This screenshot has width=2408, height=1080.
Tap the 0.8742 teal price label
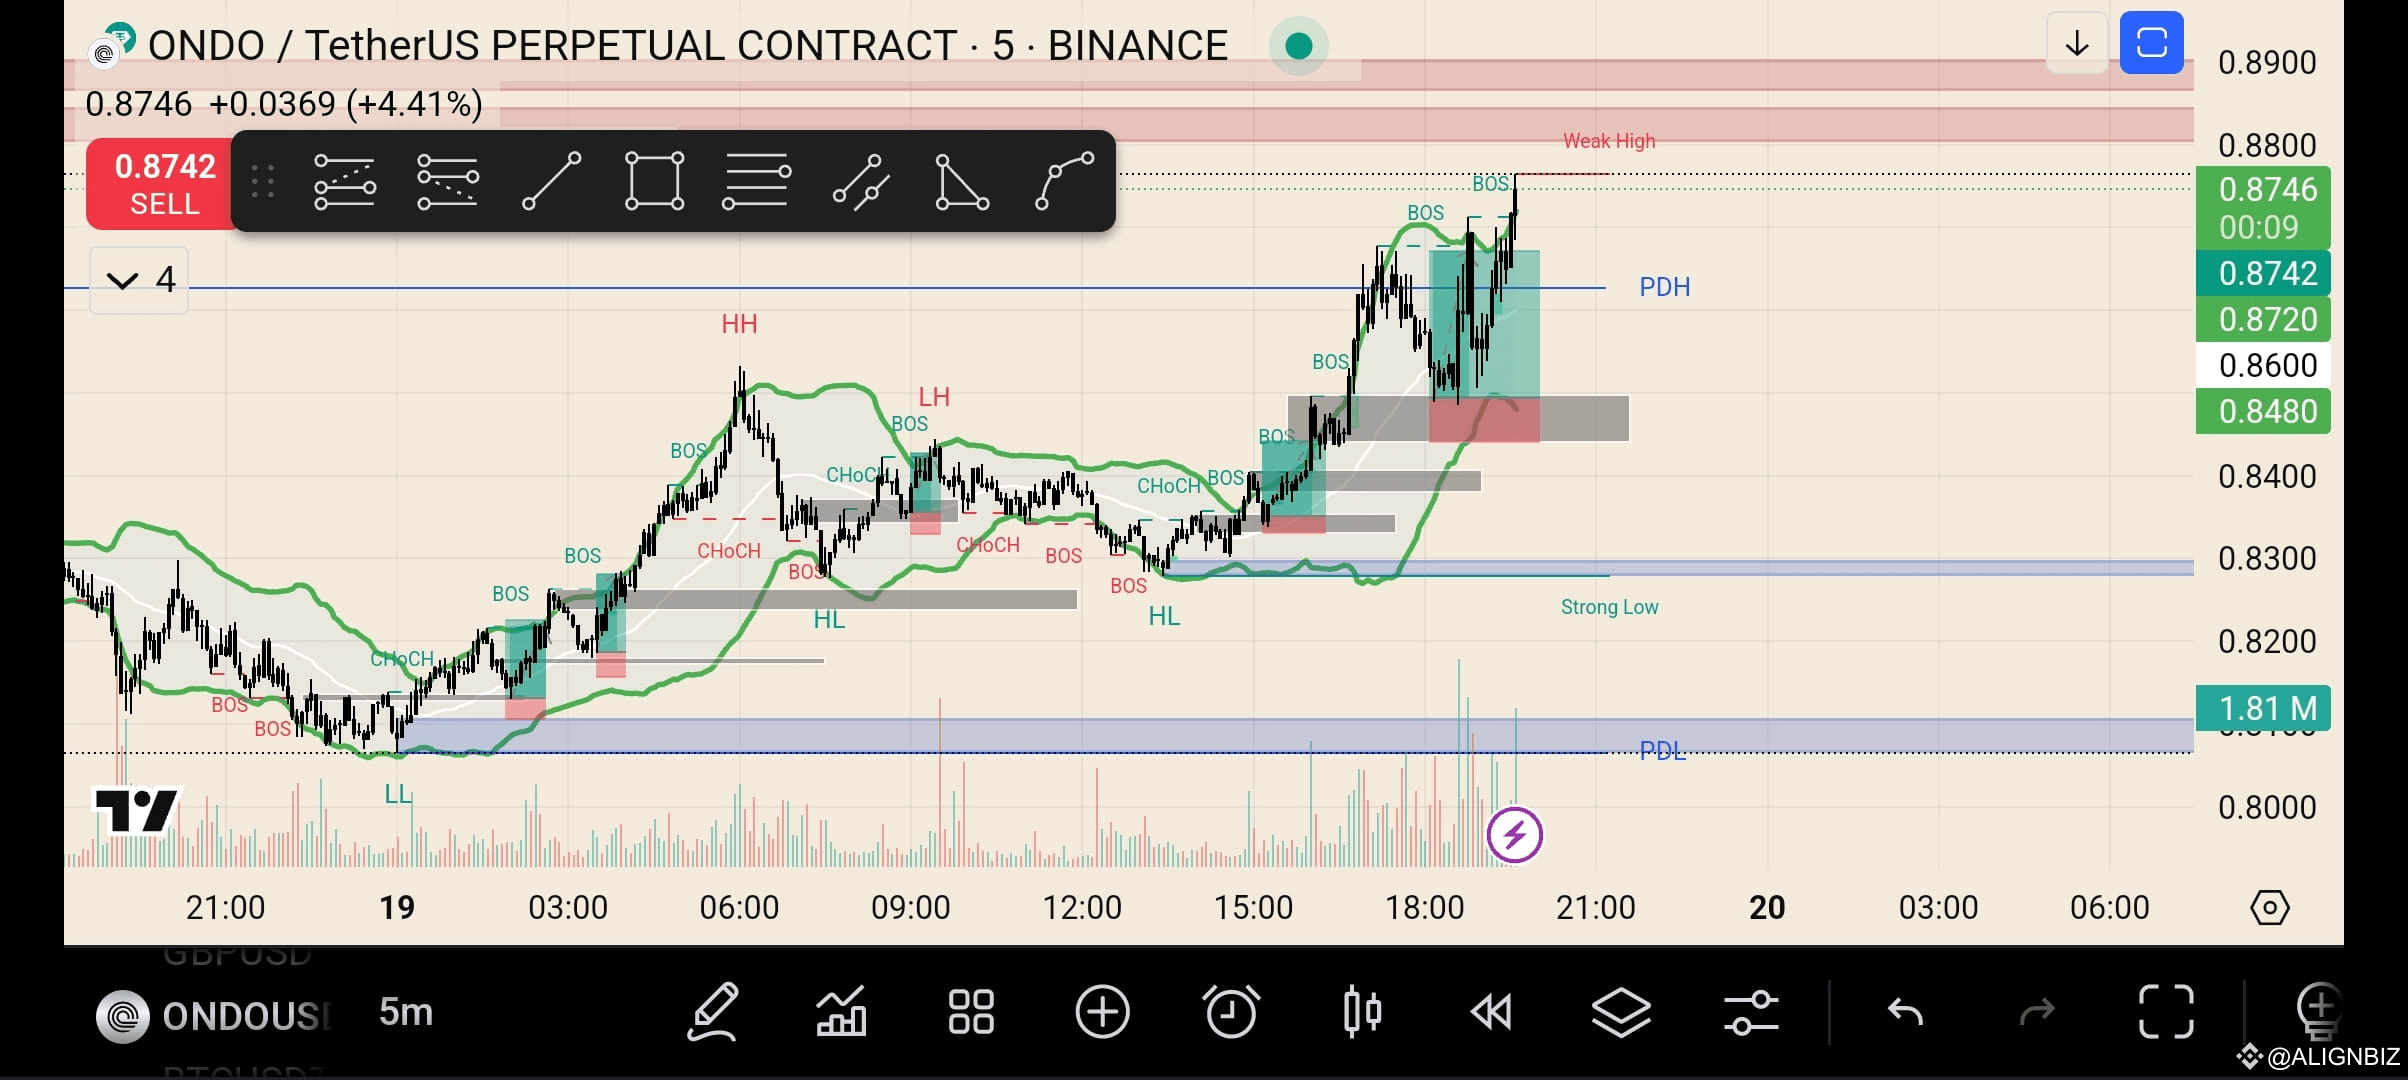click(2263, 273)
